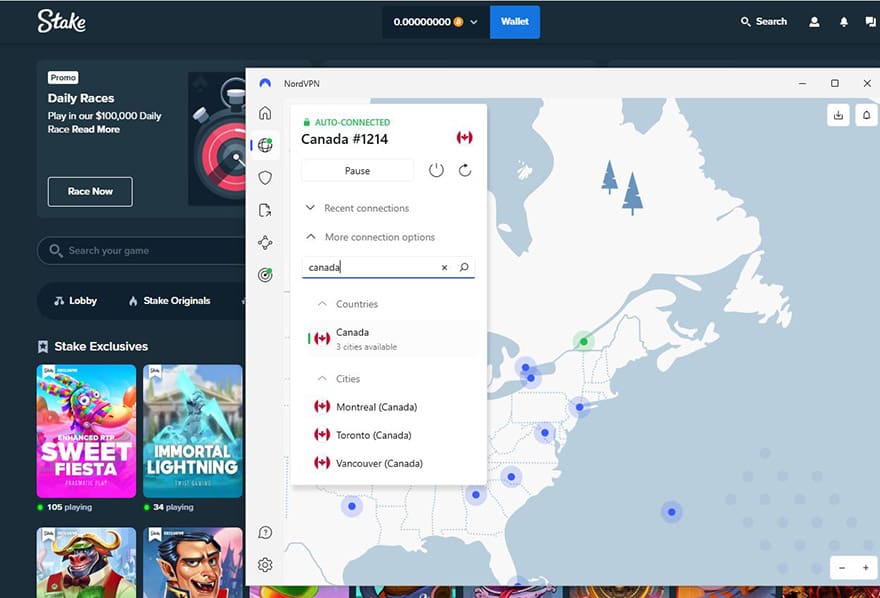The width and height of the screenshot is (880, 598).
Task: Maximize the NordVPN window
Action: 835,83
